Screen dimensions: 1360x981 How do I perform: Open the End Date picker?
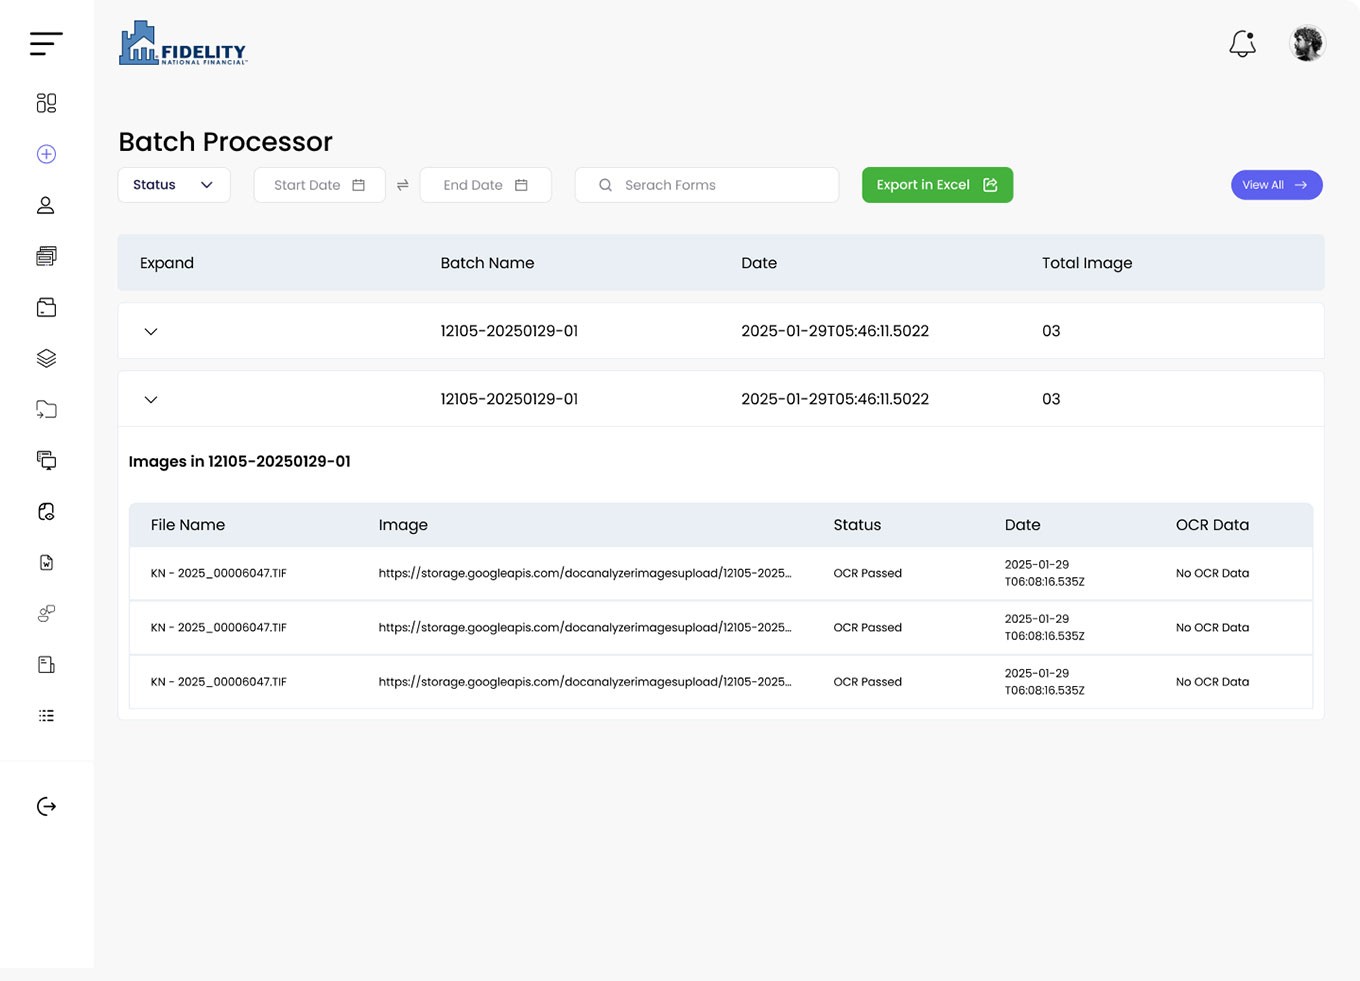[485, 185]
